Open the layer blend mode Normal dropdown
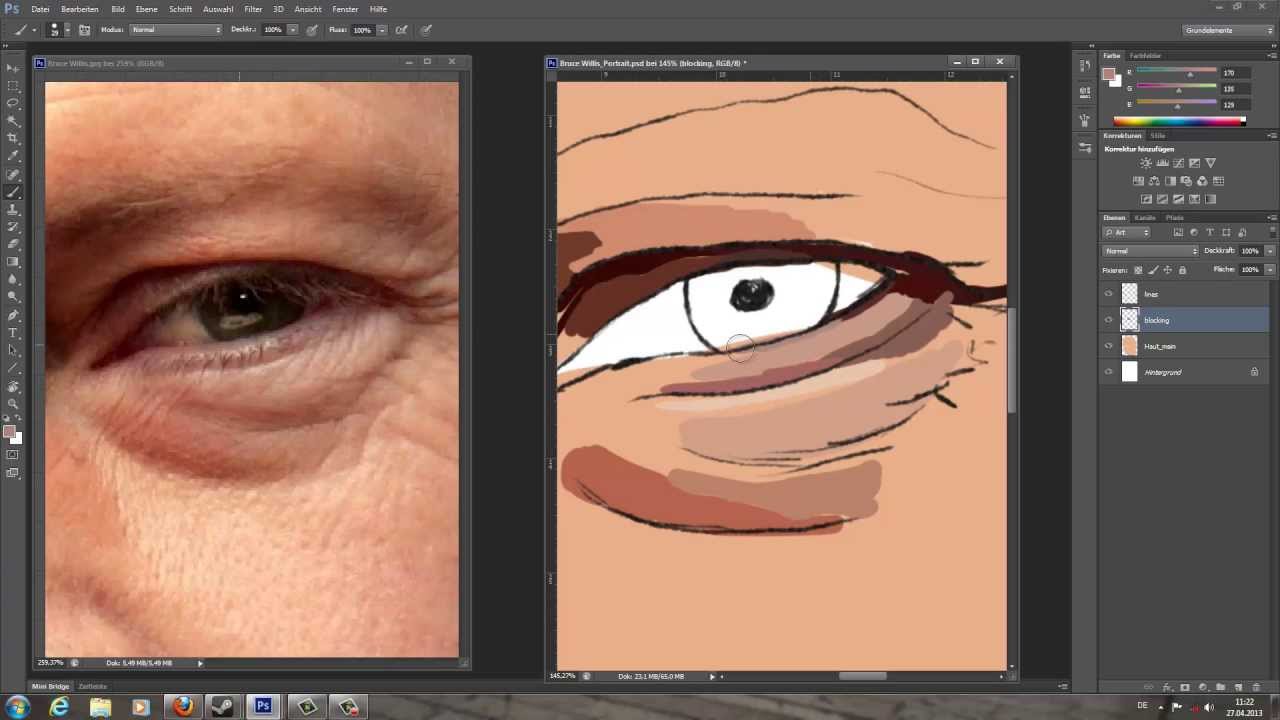The height and width of the screenshot is (720, 1280). click(x=1150, y=251)
